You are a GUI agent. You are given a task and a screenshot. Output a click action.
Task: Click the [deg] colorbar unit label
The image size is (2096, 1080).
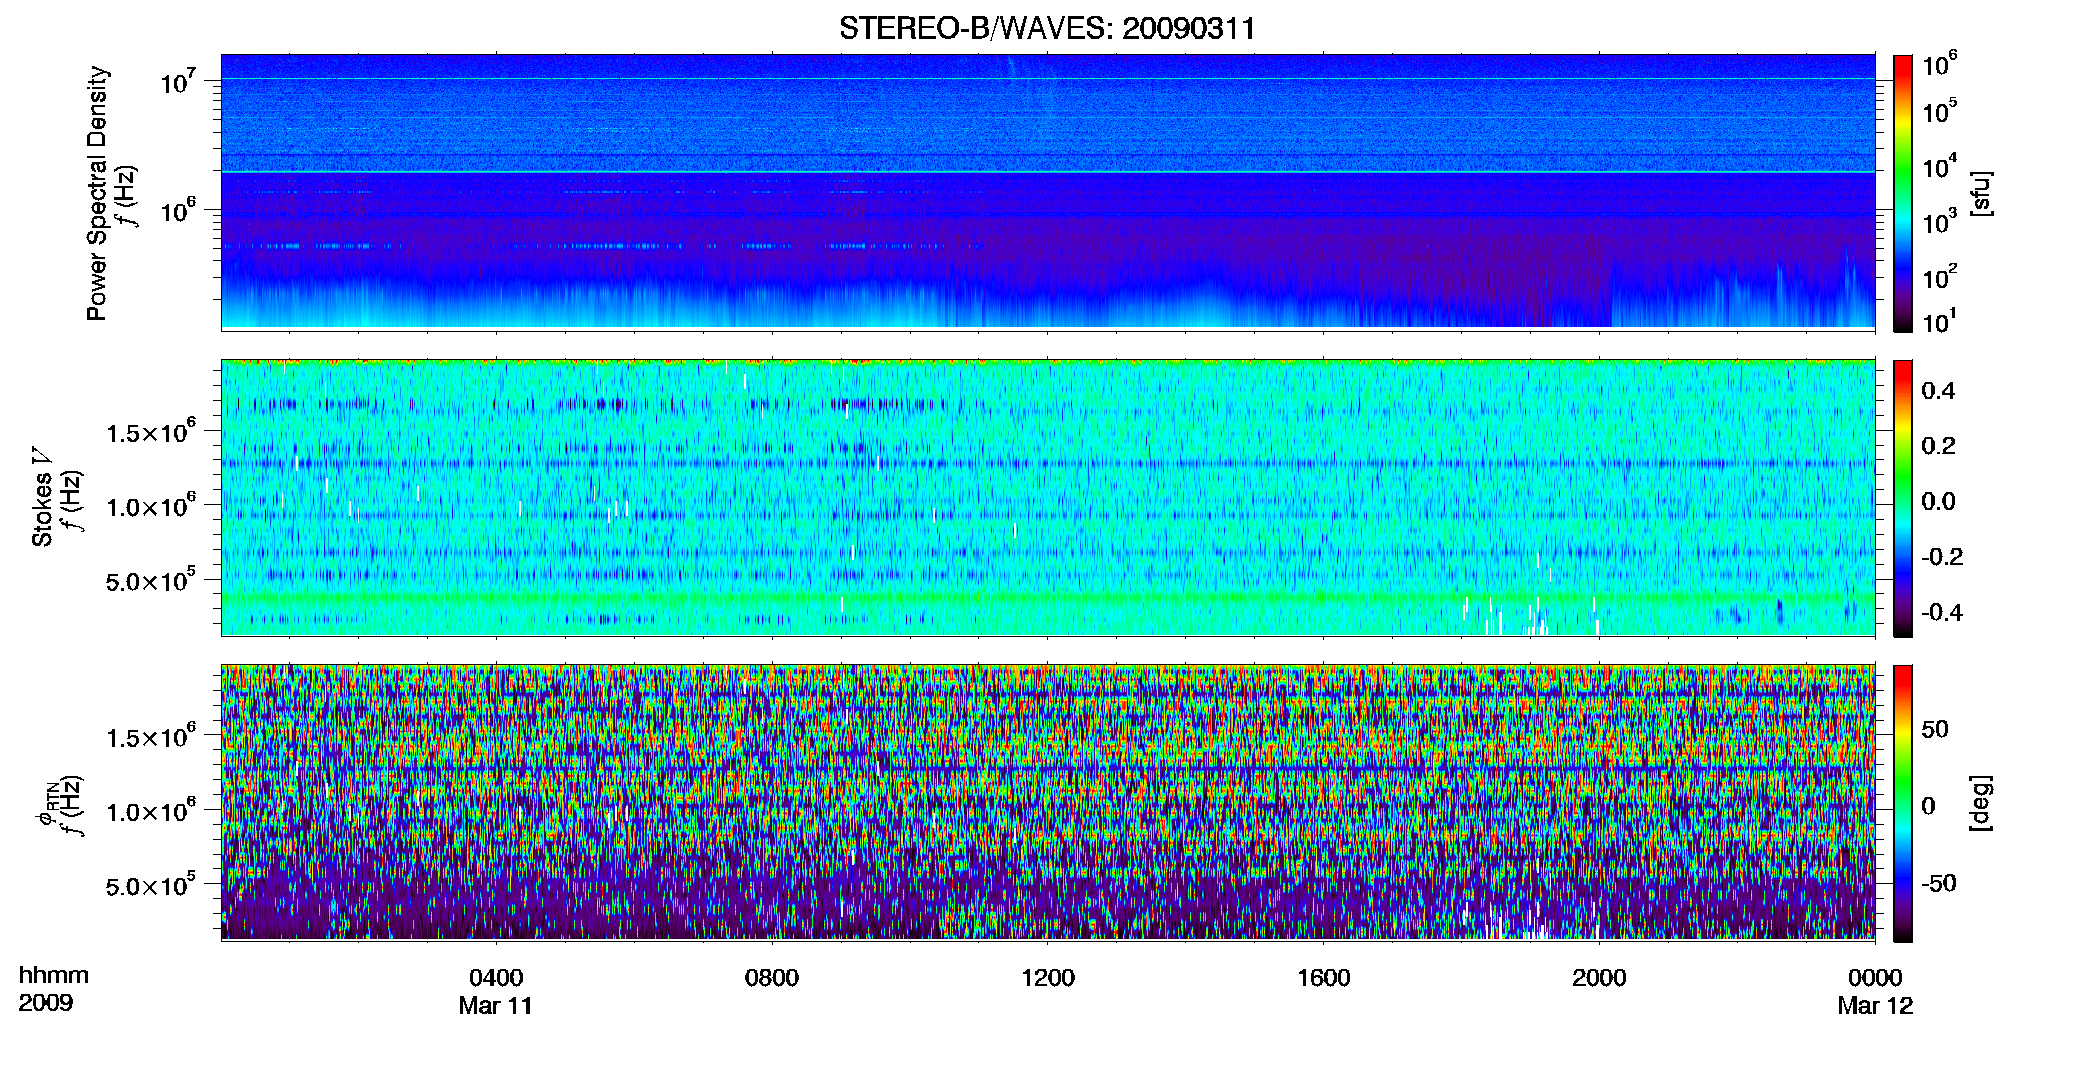[1980, 803]
